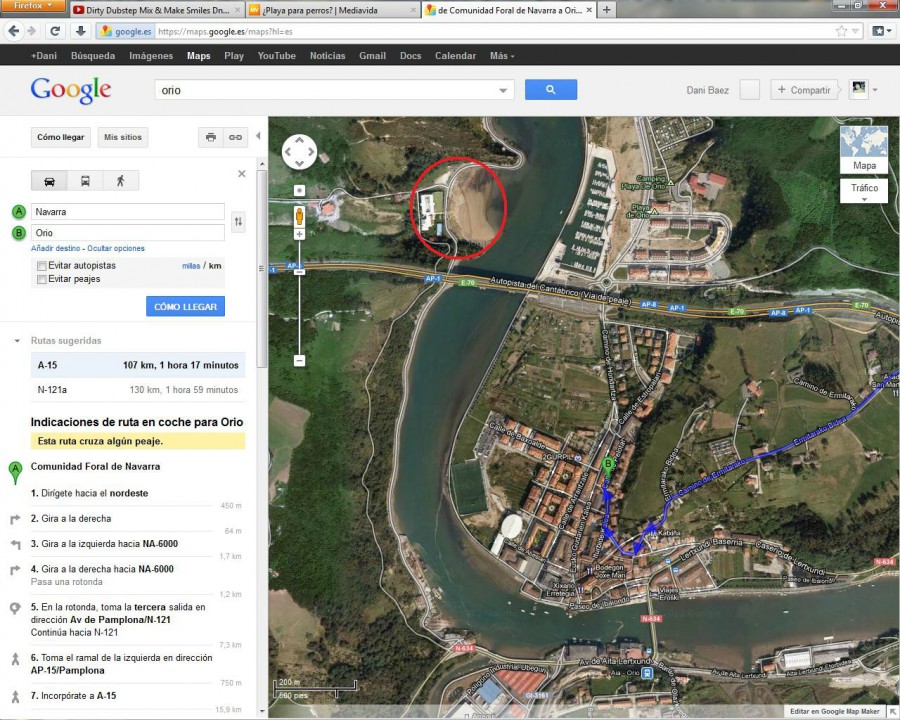
Task: Click the blue CÓMO LLEGAR button
Action: (185, 307)
